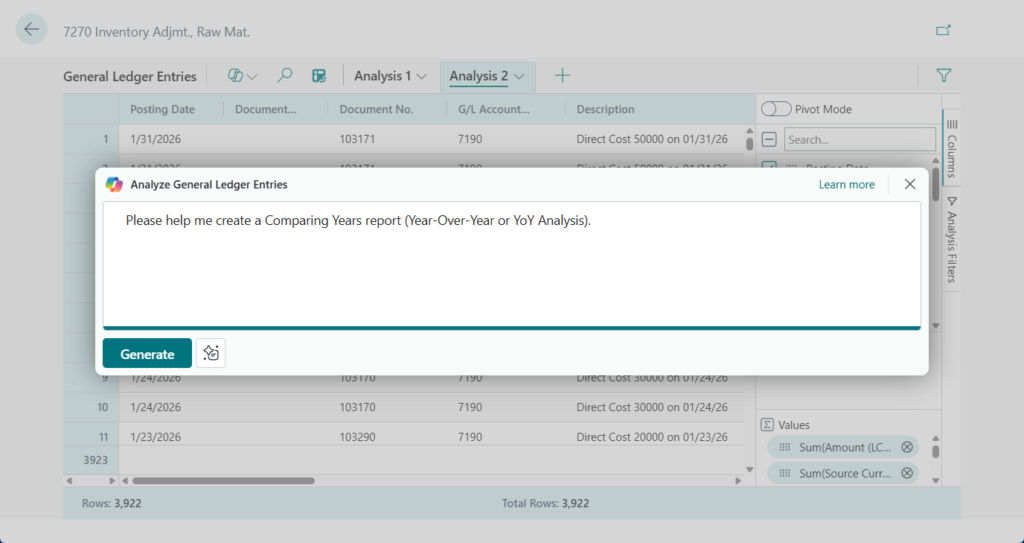Toggle Pivot Mode switch
1024x543 pixels.
[x=776, y=109]
